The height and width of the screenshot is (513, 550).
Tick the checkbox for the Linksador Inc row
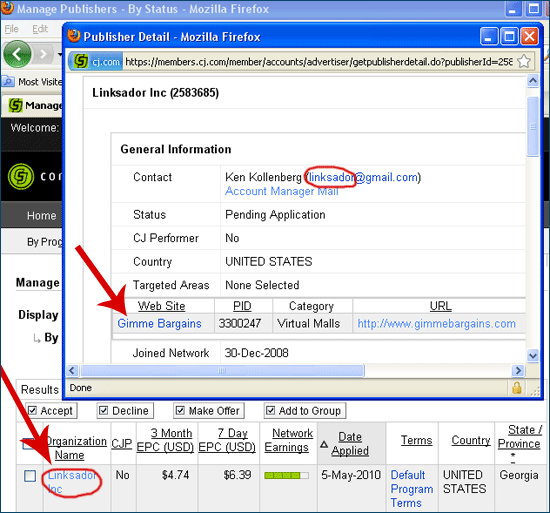[30, 476]
